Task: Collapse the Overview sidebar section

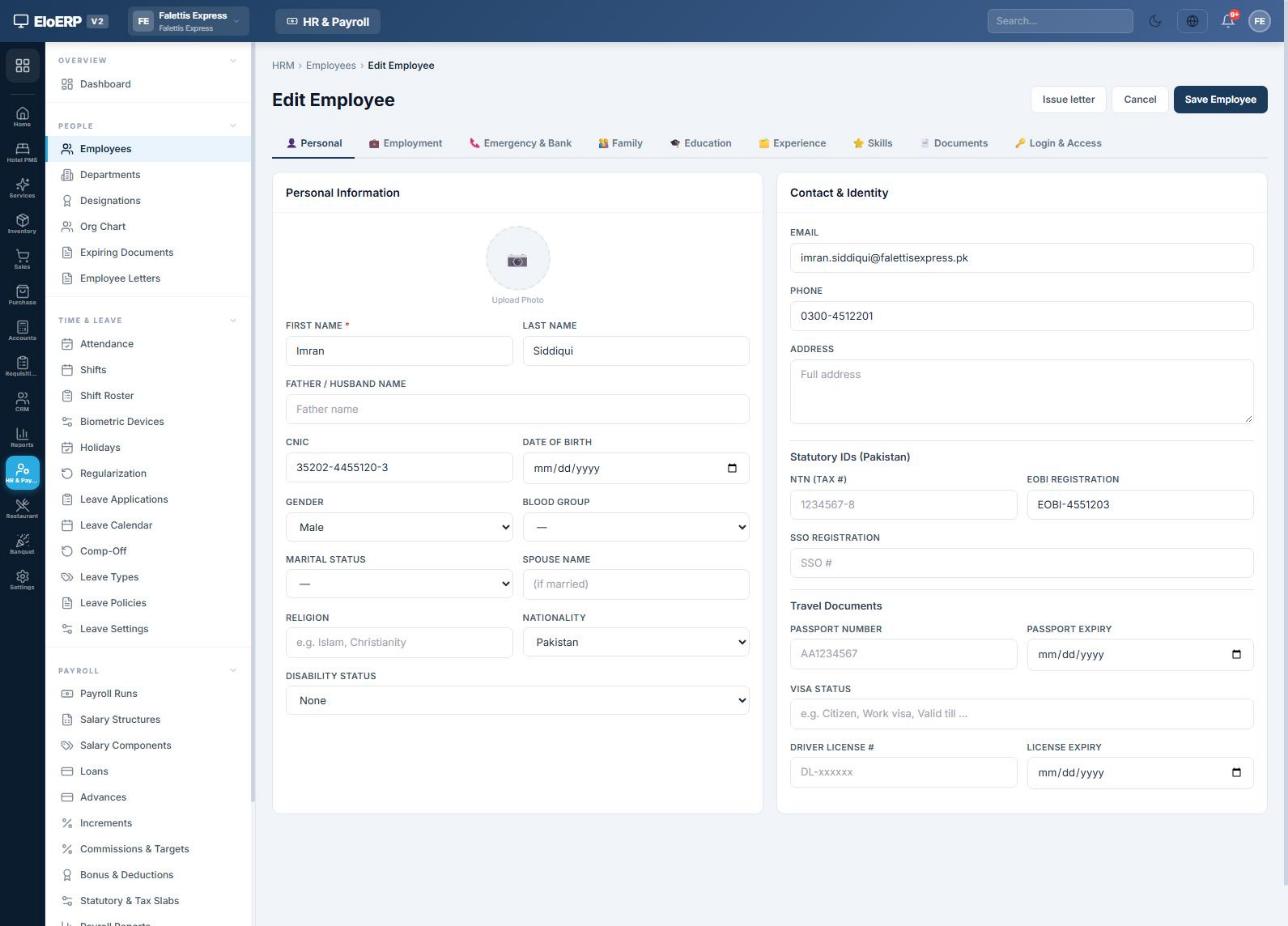Action: [x=233, y=60]
